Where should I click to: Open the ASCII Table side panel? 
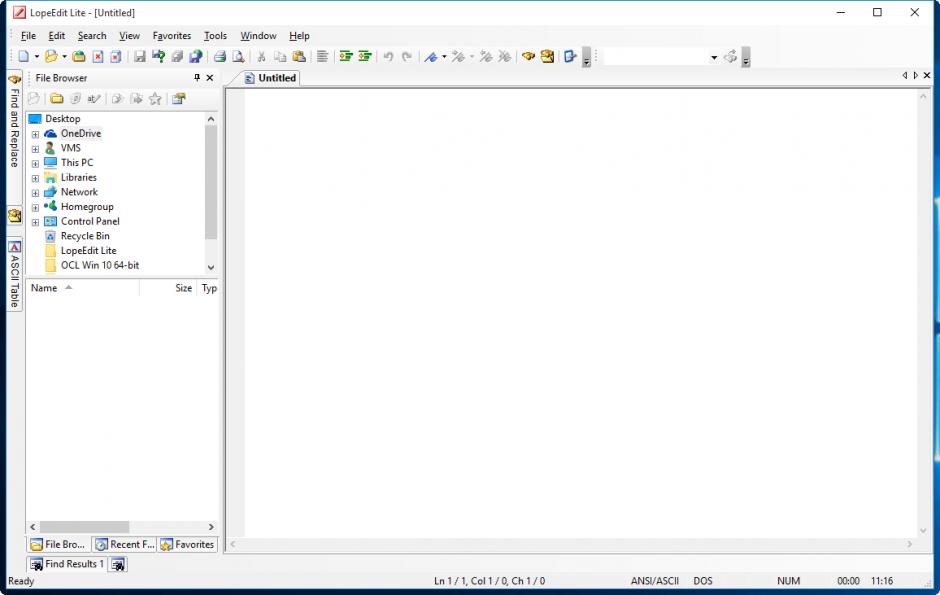point(14,276)
